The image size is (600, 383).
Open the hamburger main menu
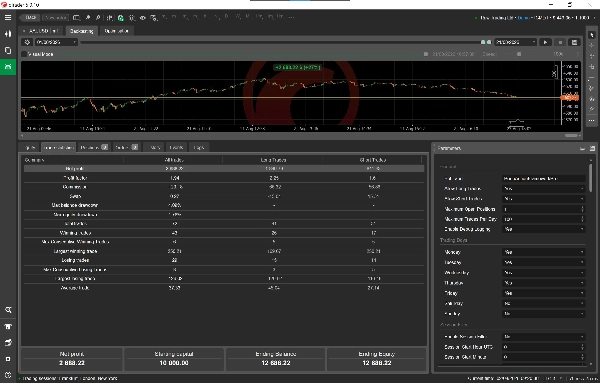pyautogui.click(x=8, y=18)
